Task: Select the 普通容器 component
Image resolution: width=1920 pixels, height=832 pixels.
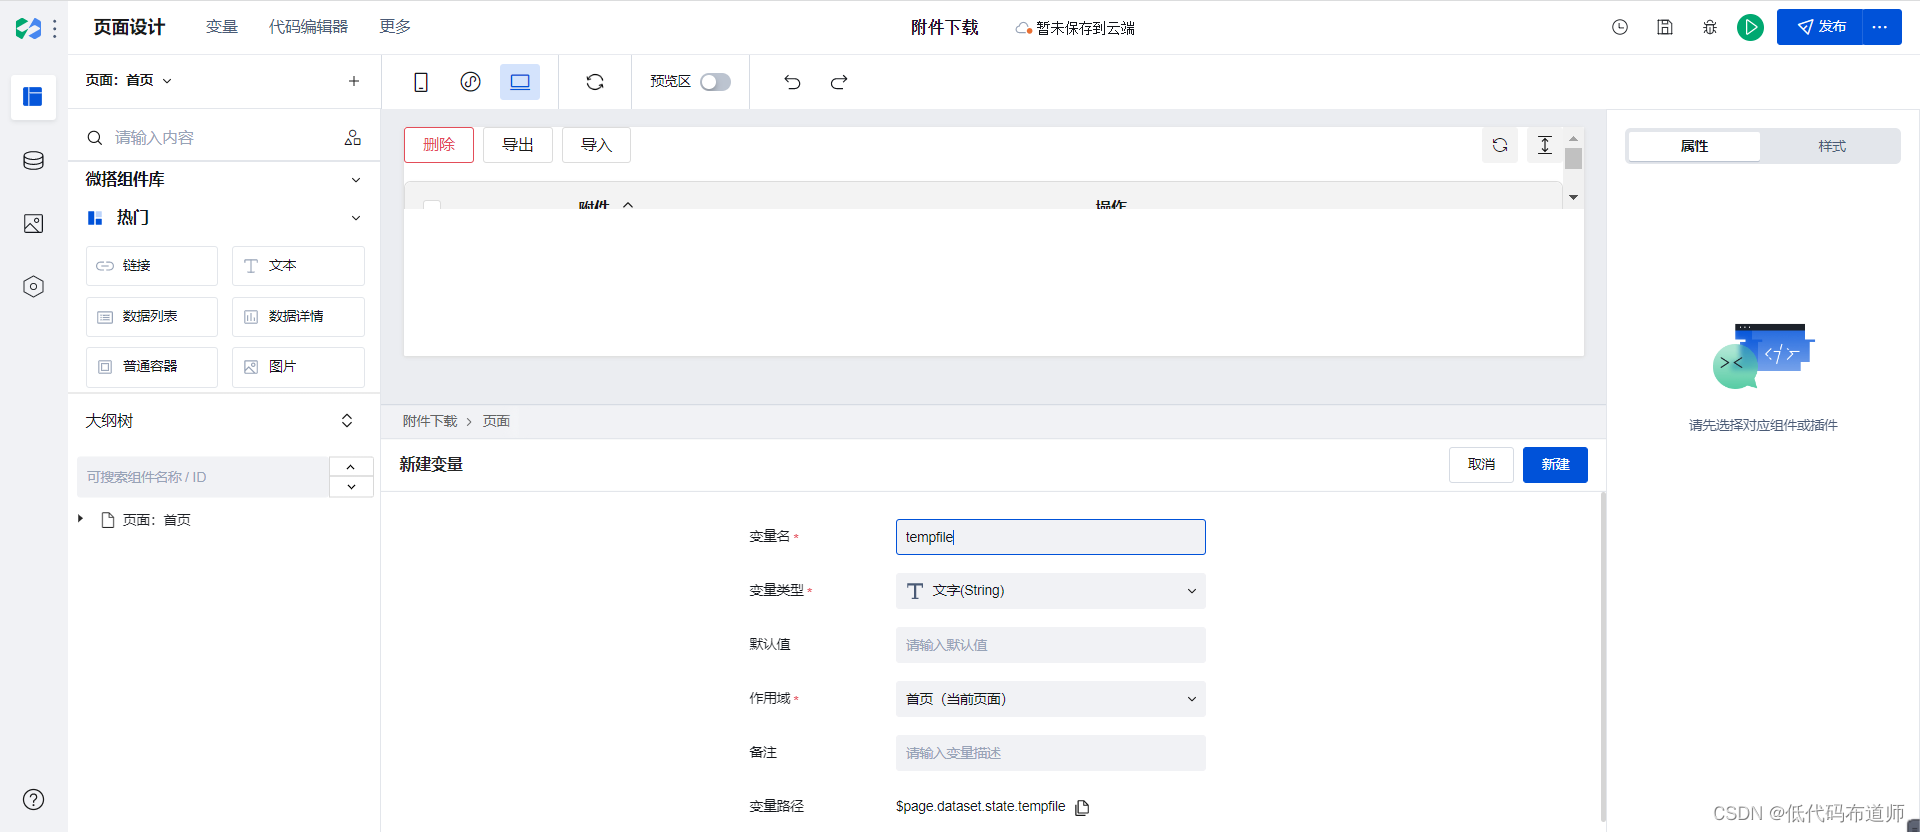Action: [x=152, y=367]
